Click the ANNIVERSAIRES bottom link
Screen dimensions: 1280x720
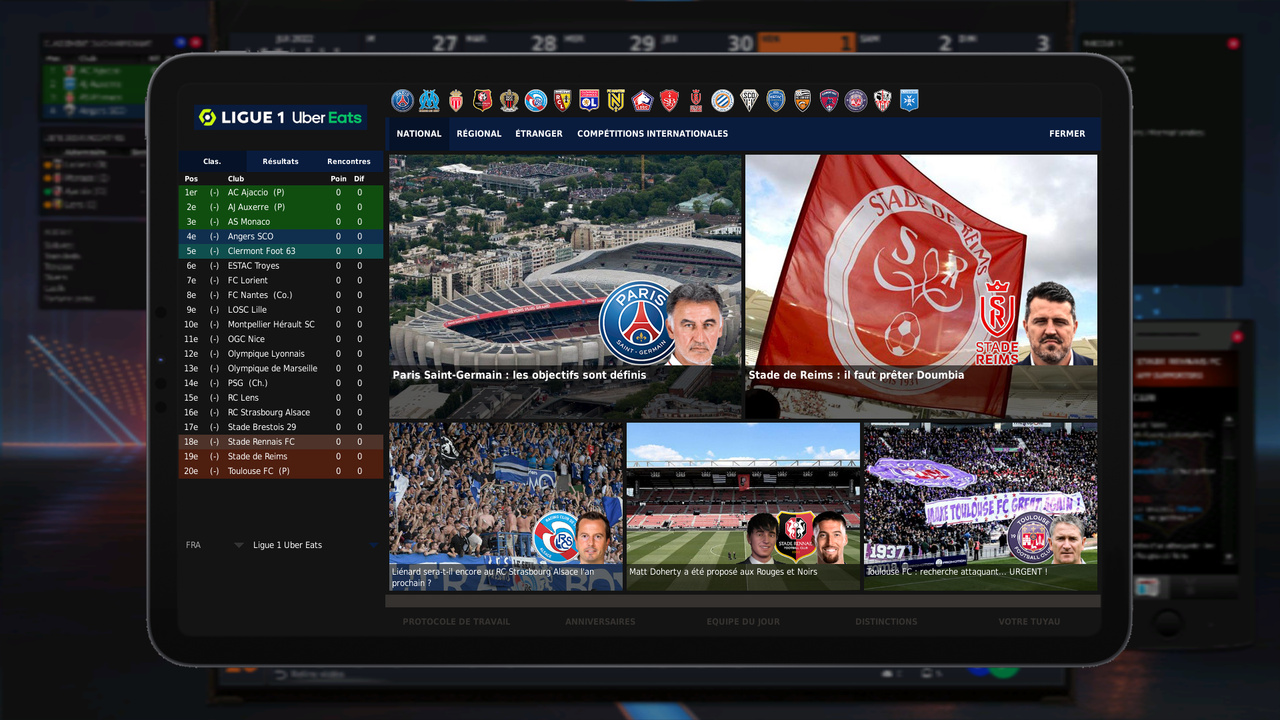(600, 621)
